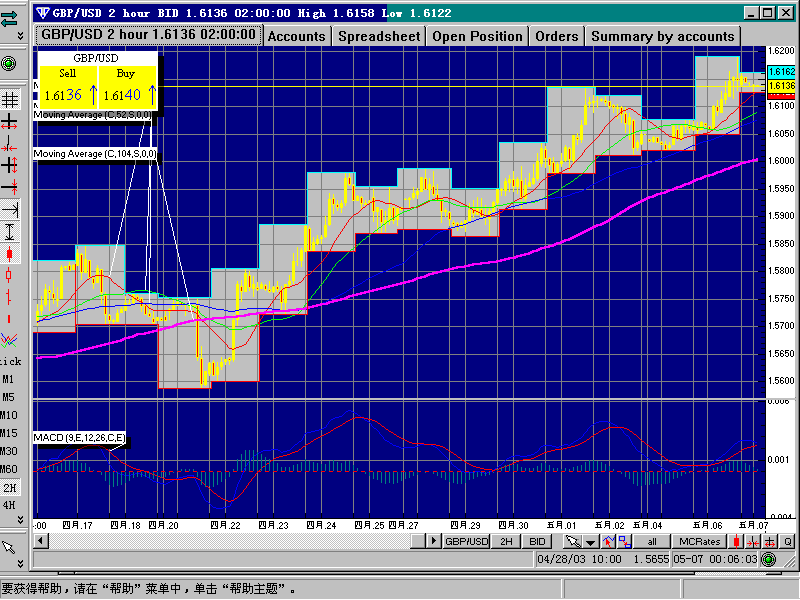
Task: Expand the top left toolbar chevron
Action: coord(20,36)
